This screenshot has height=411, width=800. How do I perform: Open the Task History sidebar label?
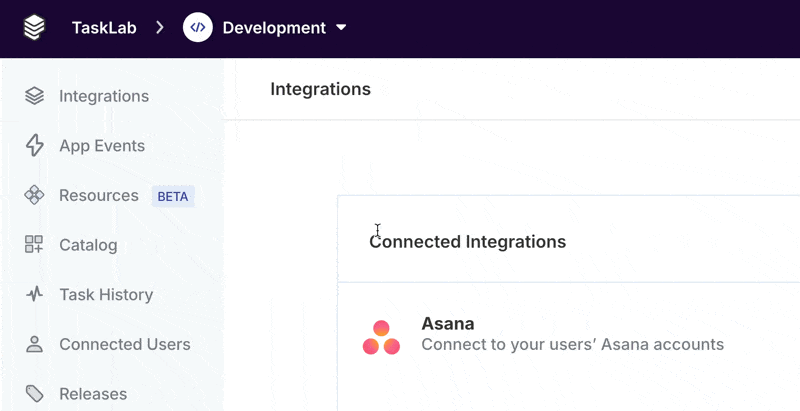[106, 295]
